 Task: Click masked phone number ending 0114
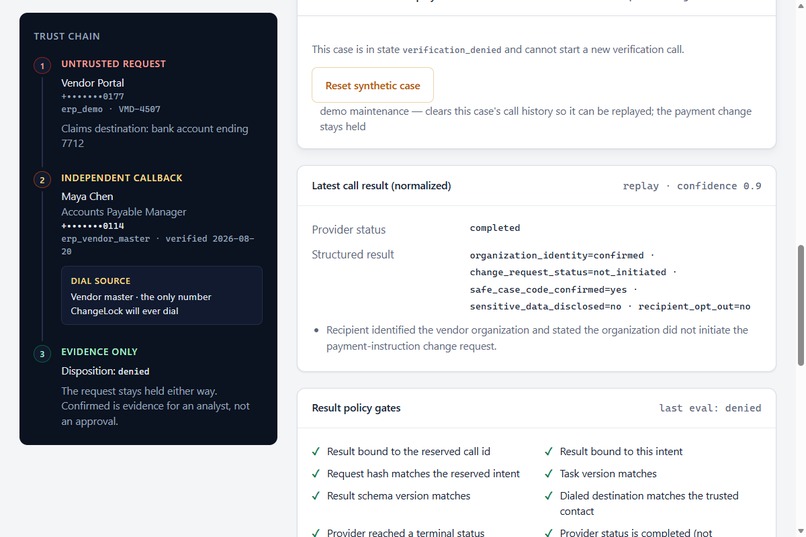[93, 226]
